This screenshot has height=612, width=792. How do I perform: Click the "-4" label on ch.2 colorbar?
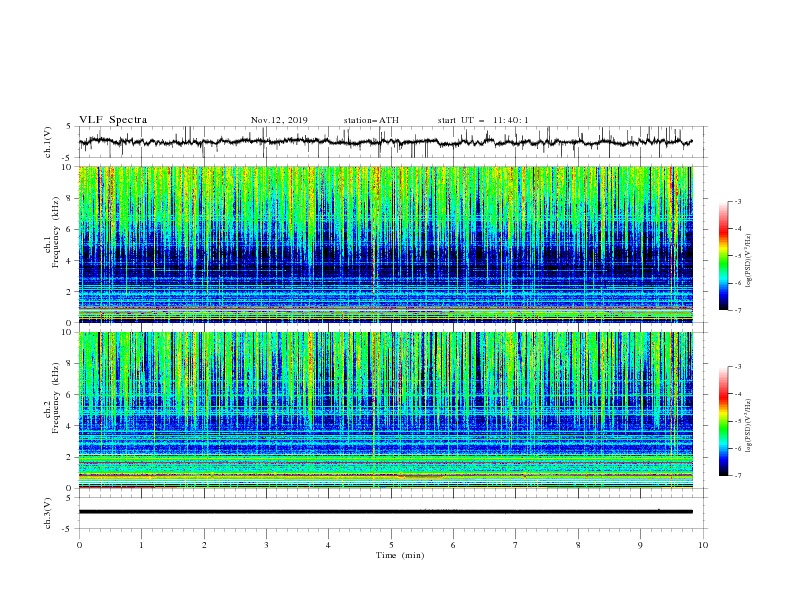tap(738, 394)
